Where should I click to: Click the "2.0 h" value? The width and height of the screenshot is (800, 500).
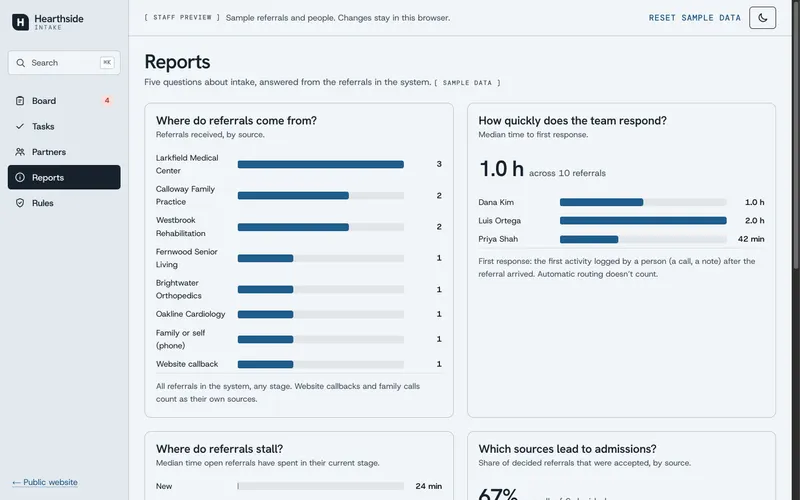click(755, 221)
